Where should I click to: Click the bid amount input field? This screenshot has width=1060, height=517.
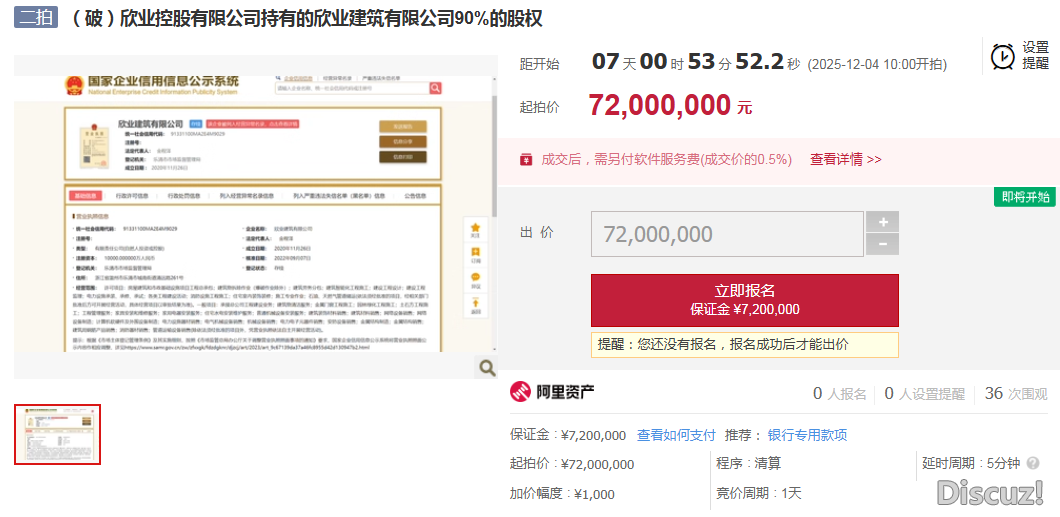[x=727, y=234]
